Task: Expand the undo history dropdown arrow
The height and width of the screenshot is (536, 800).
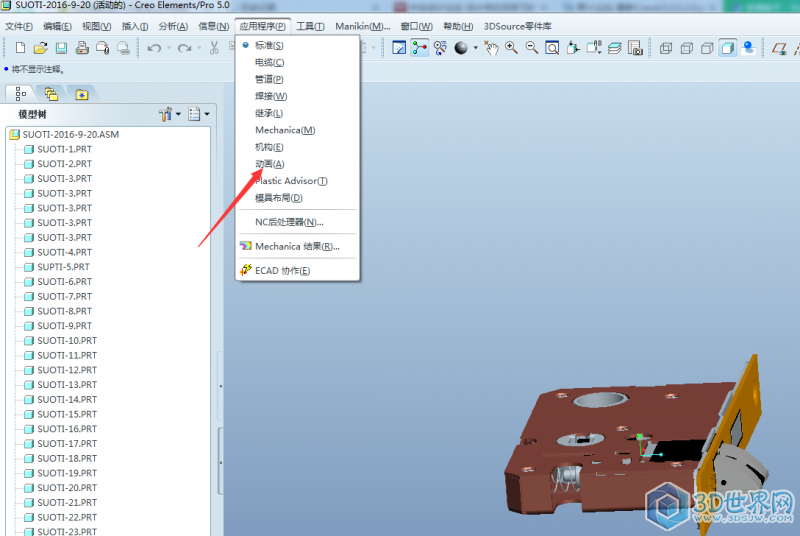Action: 169,48
